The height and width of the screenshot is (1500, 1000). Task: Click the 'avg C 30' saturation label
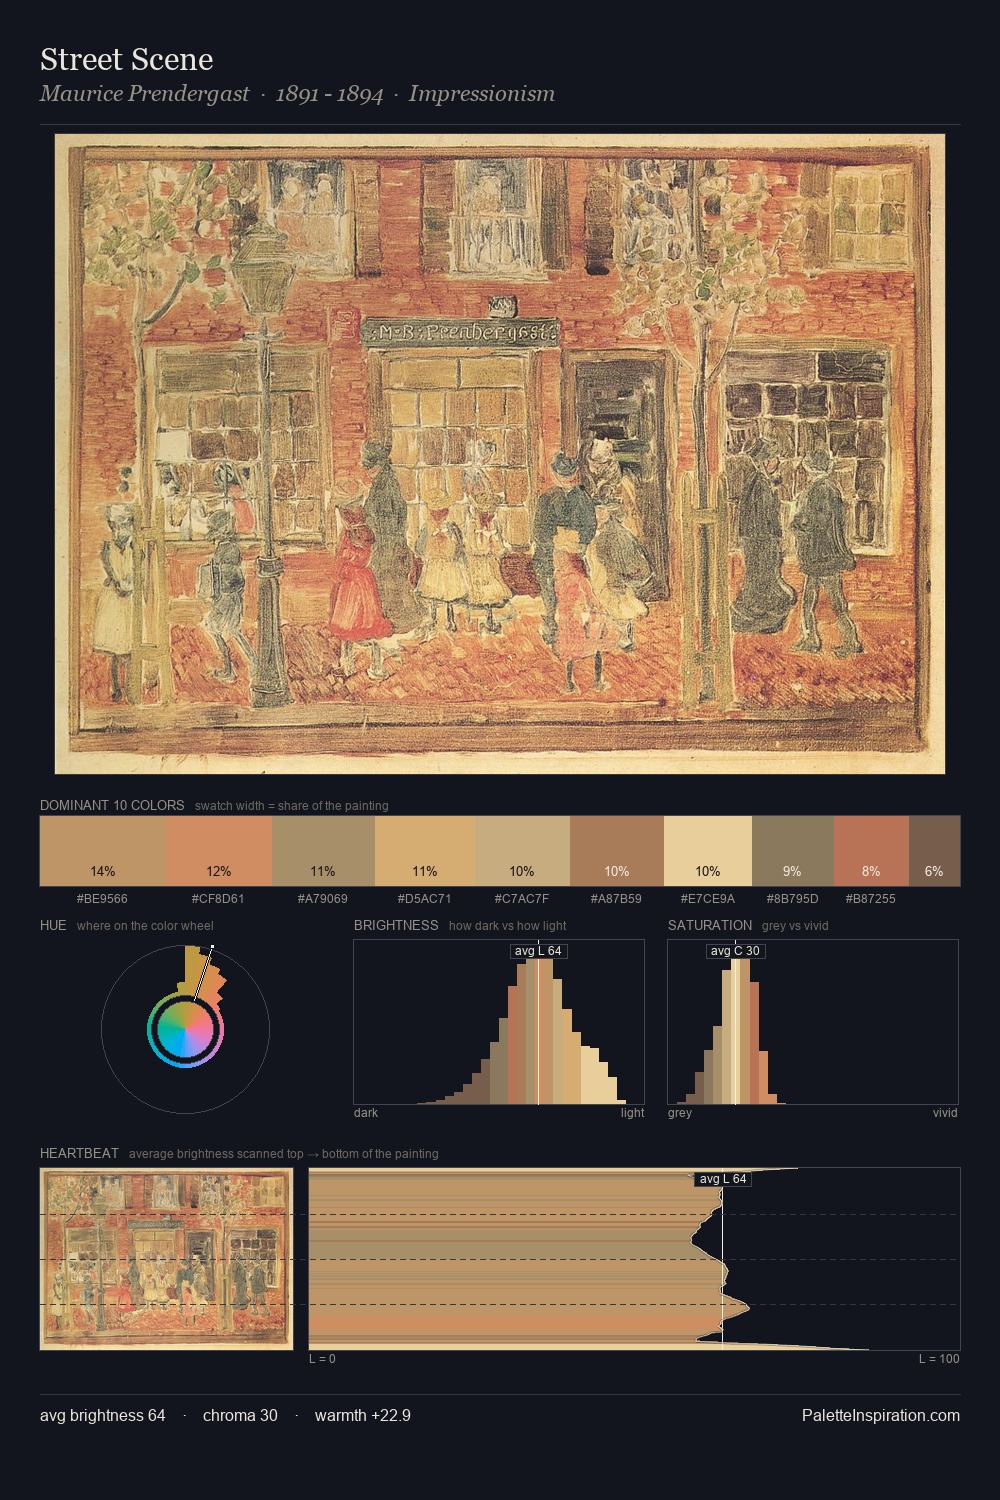[736, 951]
